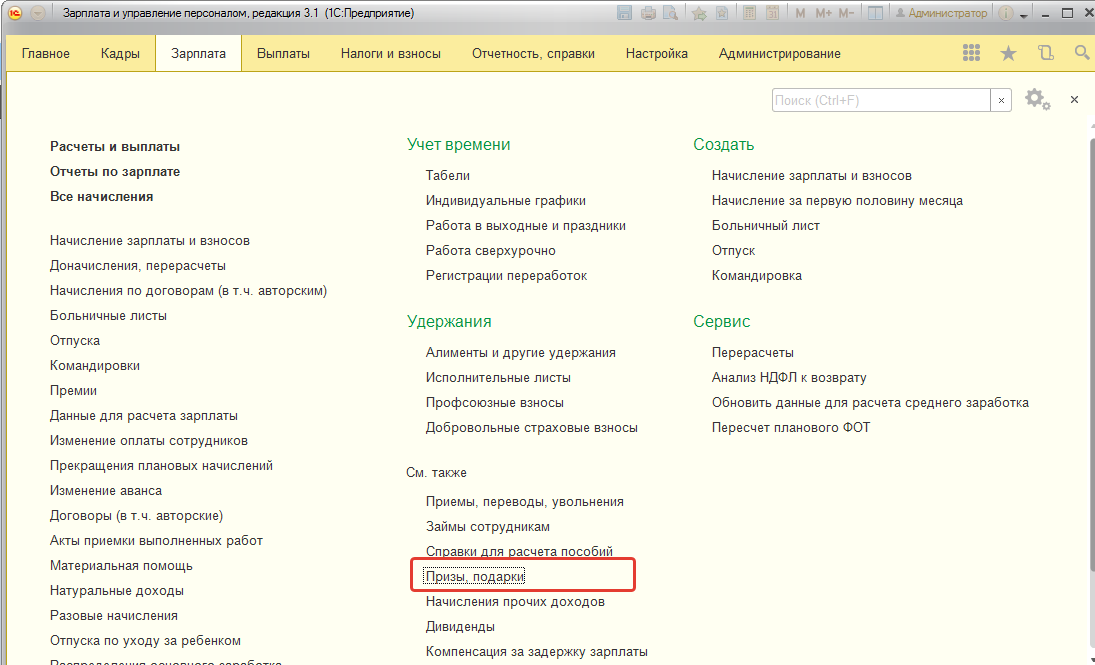Click the M memory button

coord(800,13)
